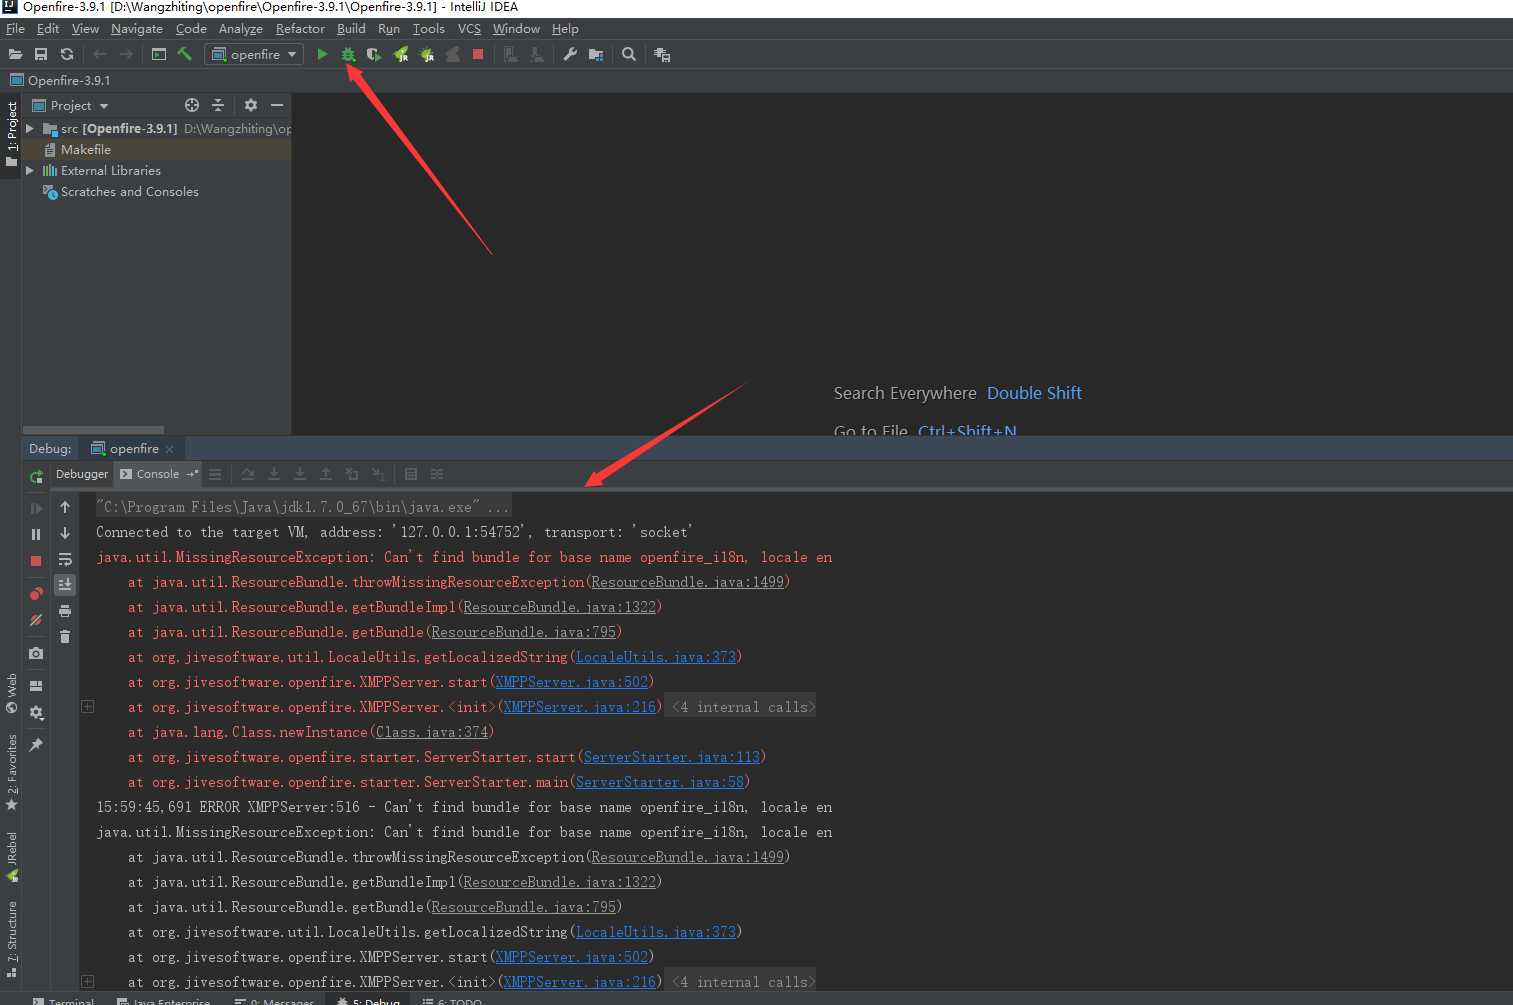
Task: Toggle scroll to end in the console
Action: point(65,584)
